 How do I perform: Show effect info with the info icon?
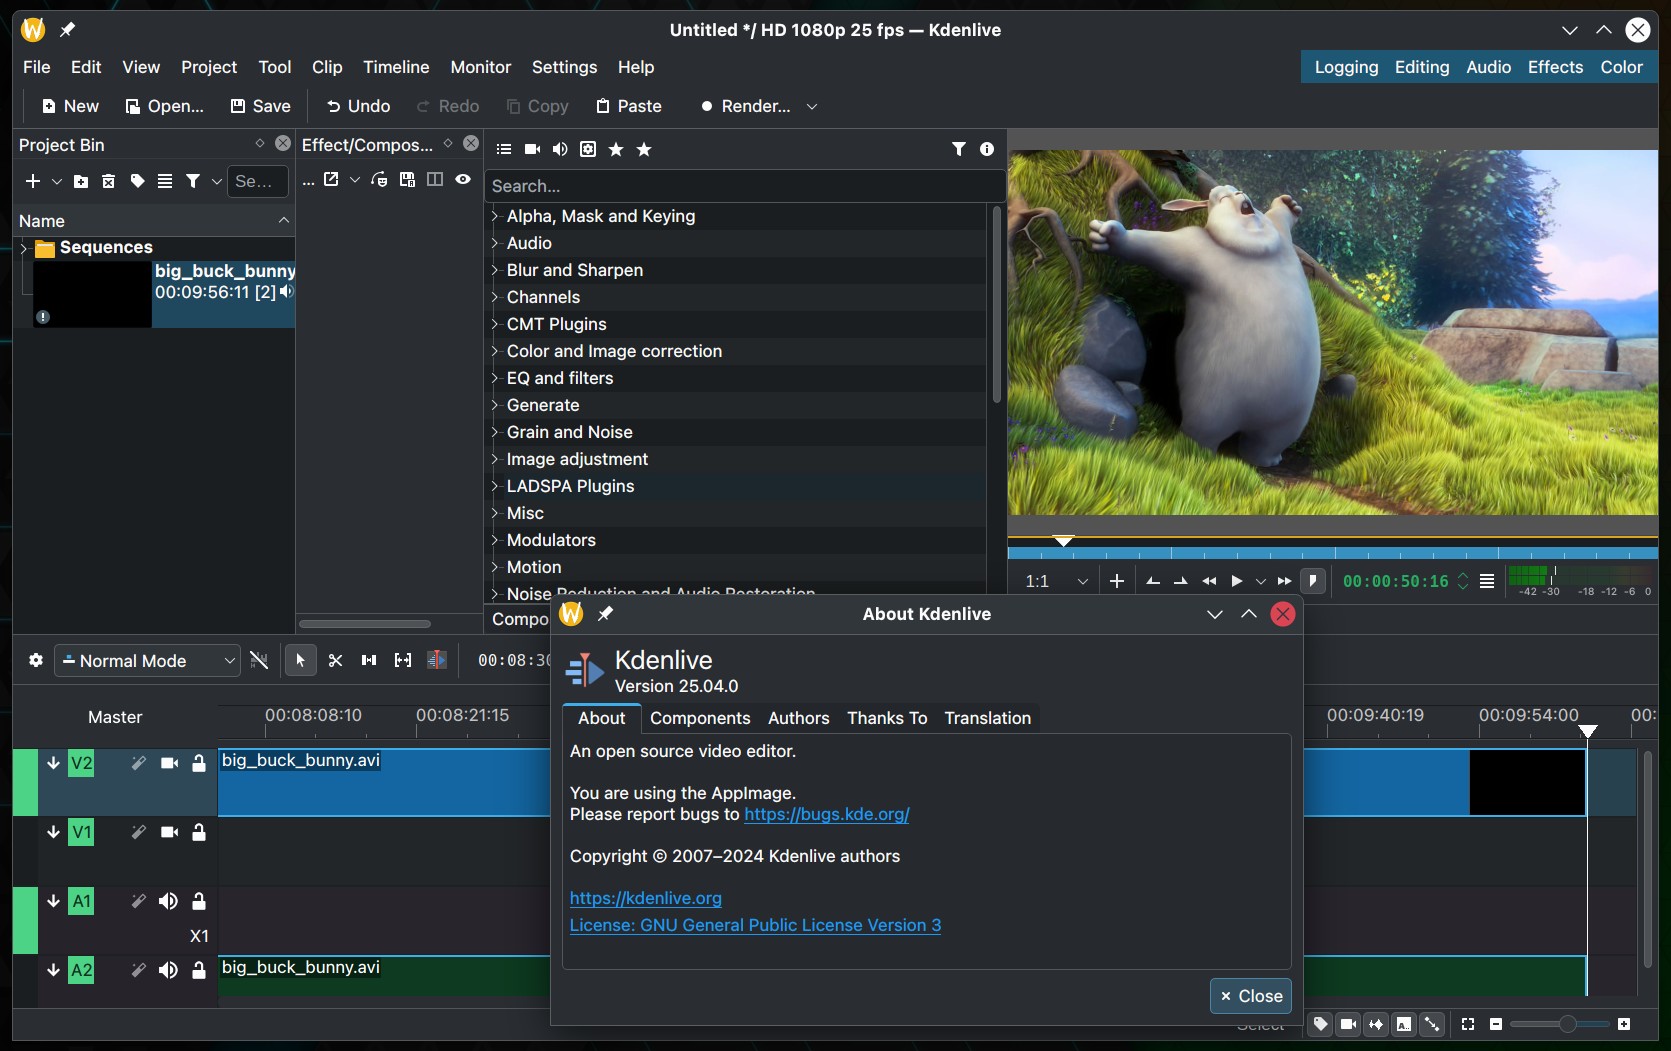point(987,149)
